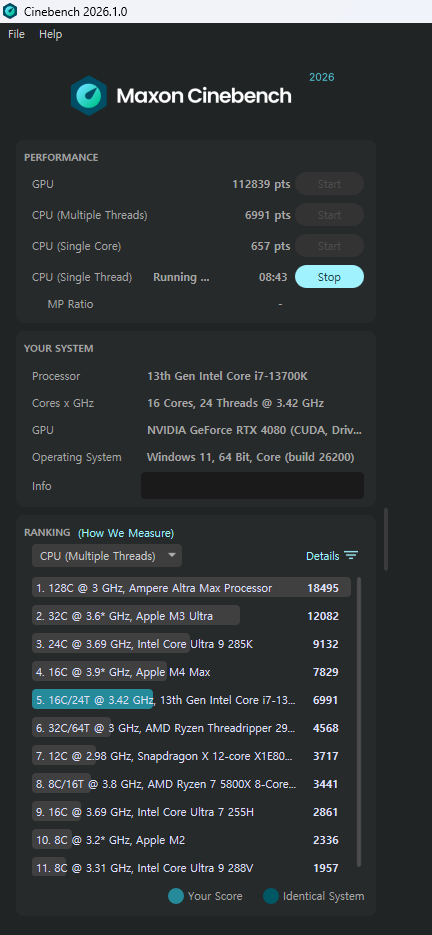This screenshot has width=432, height=935.
Task: Select the AMD Ryzen 7 5800X row
Action: [191, 784]
